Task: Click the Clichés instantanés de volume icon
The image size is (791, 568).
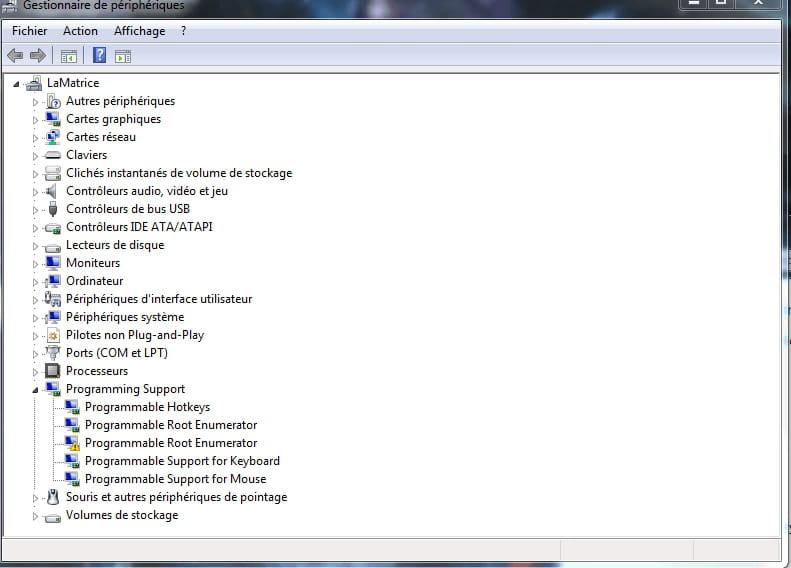Action: (53, 174)
